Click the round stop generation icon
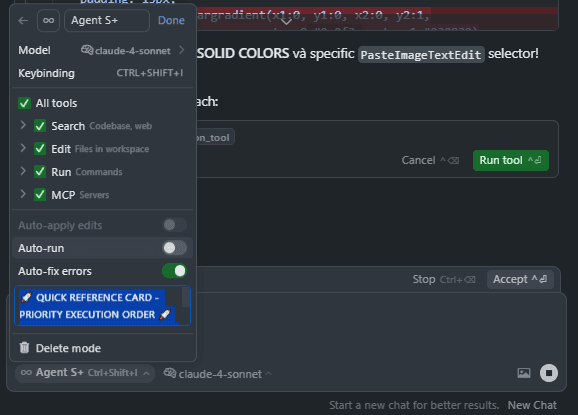The height and width of the screenshot is (415, 578). tap(549, 373)
